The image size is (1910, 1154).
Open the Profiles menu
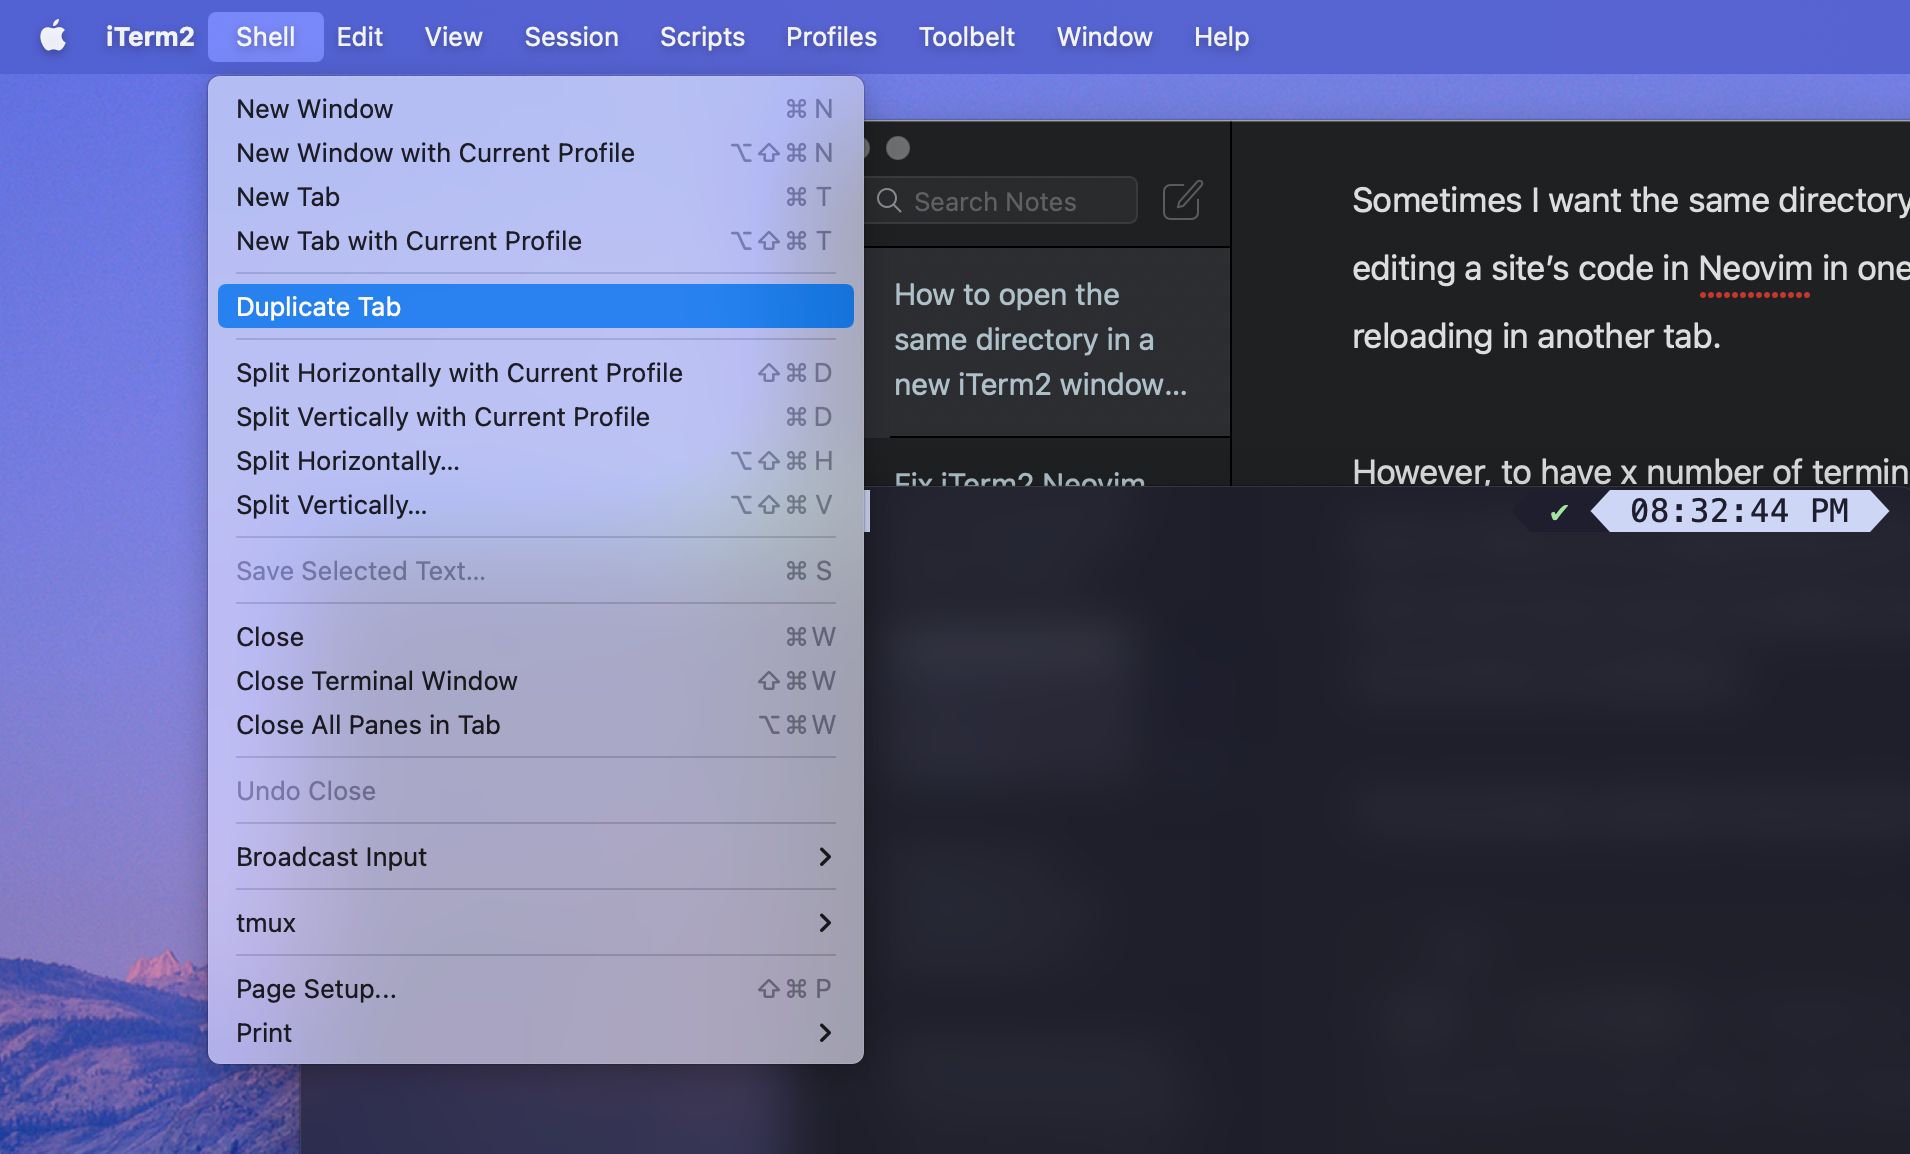coord(831,37)
